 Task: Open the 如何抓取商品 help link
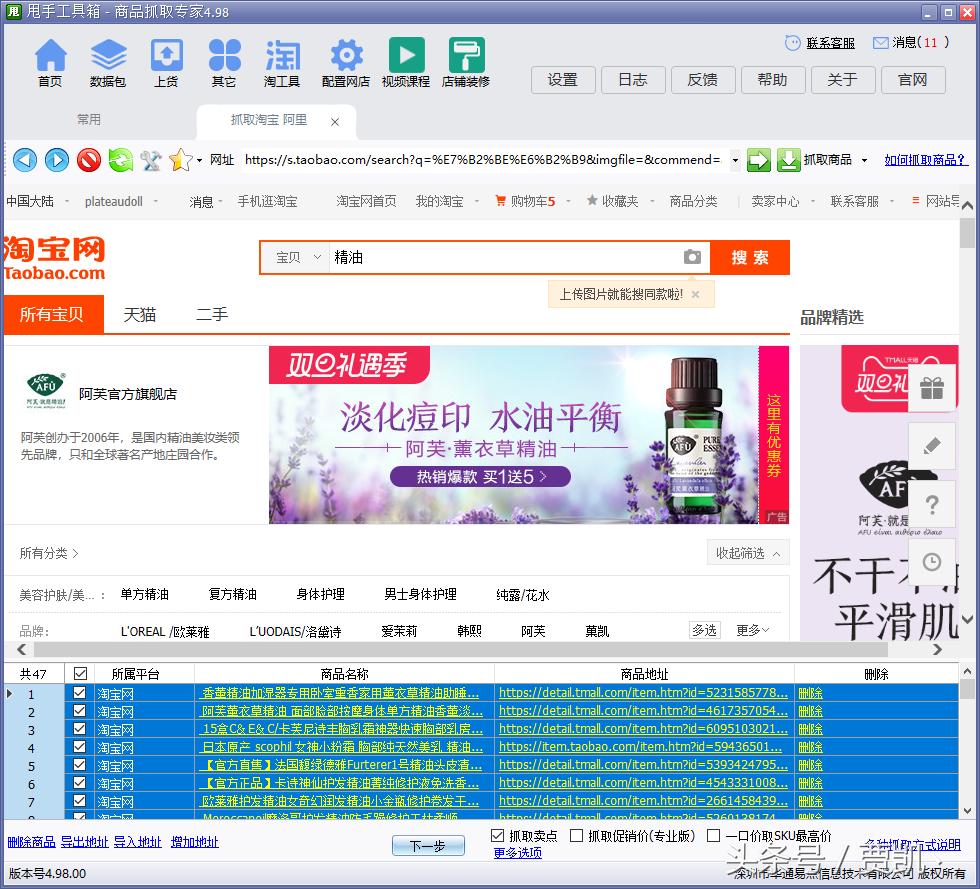coord(925,162)
